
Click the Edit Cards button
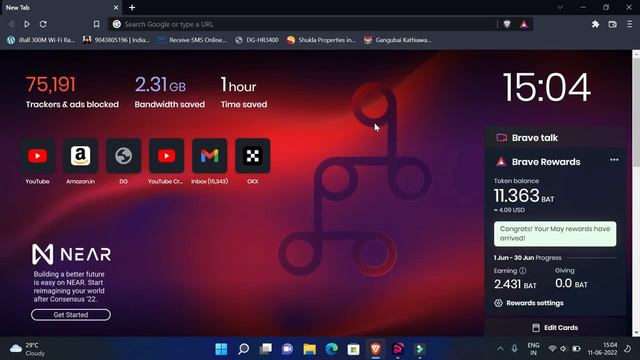tap(556, 328)
